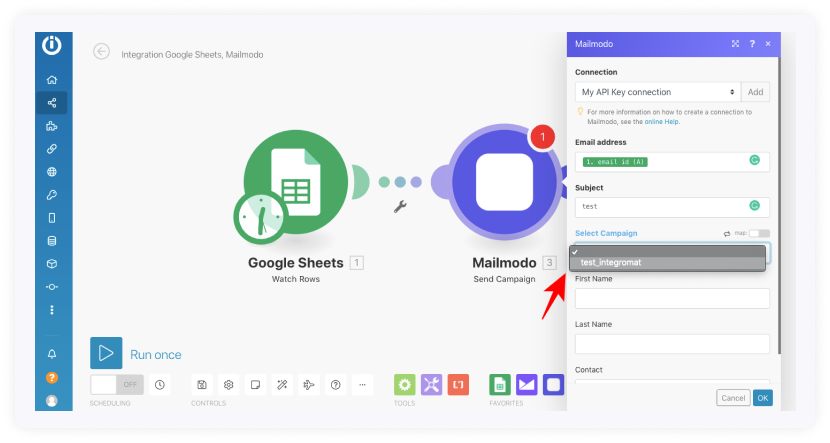
Task: Go to Home dashboard in sidebar
Action: click(x=51, y=80)
